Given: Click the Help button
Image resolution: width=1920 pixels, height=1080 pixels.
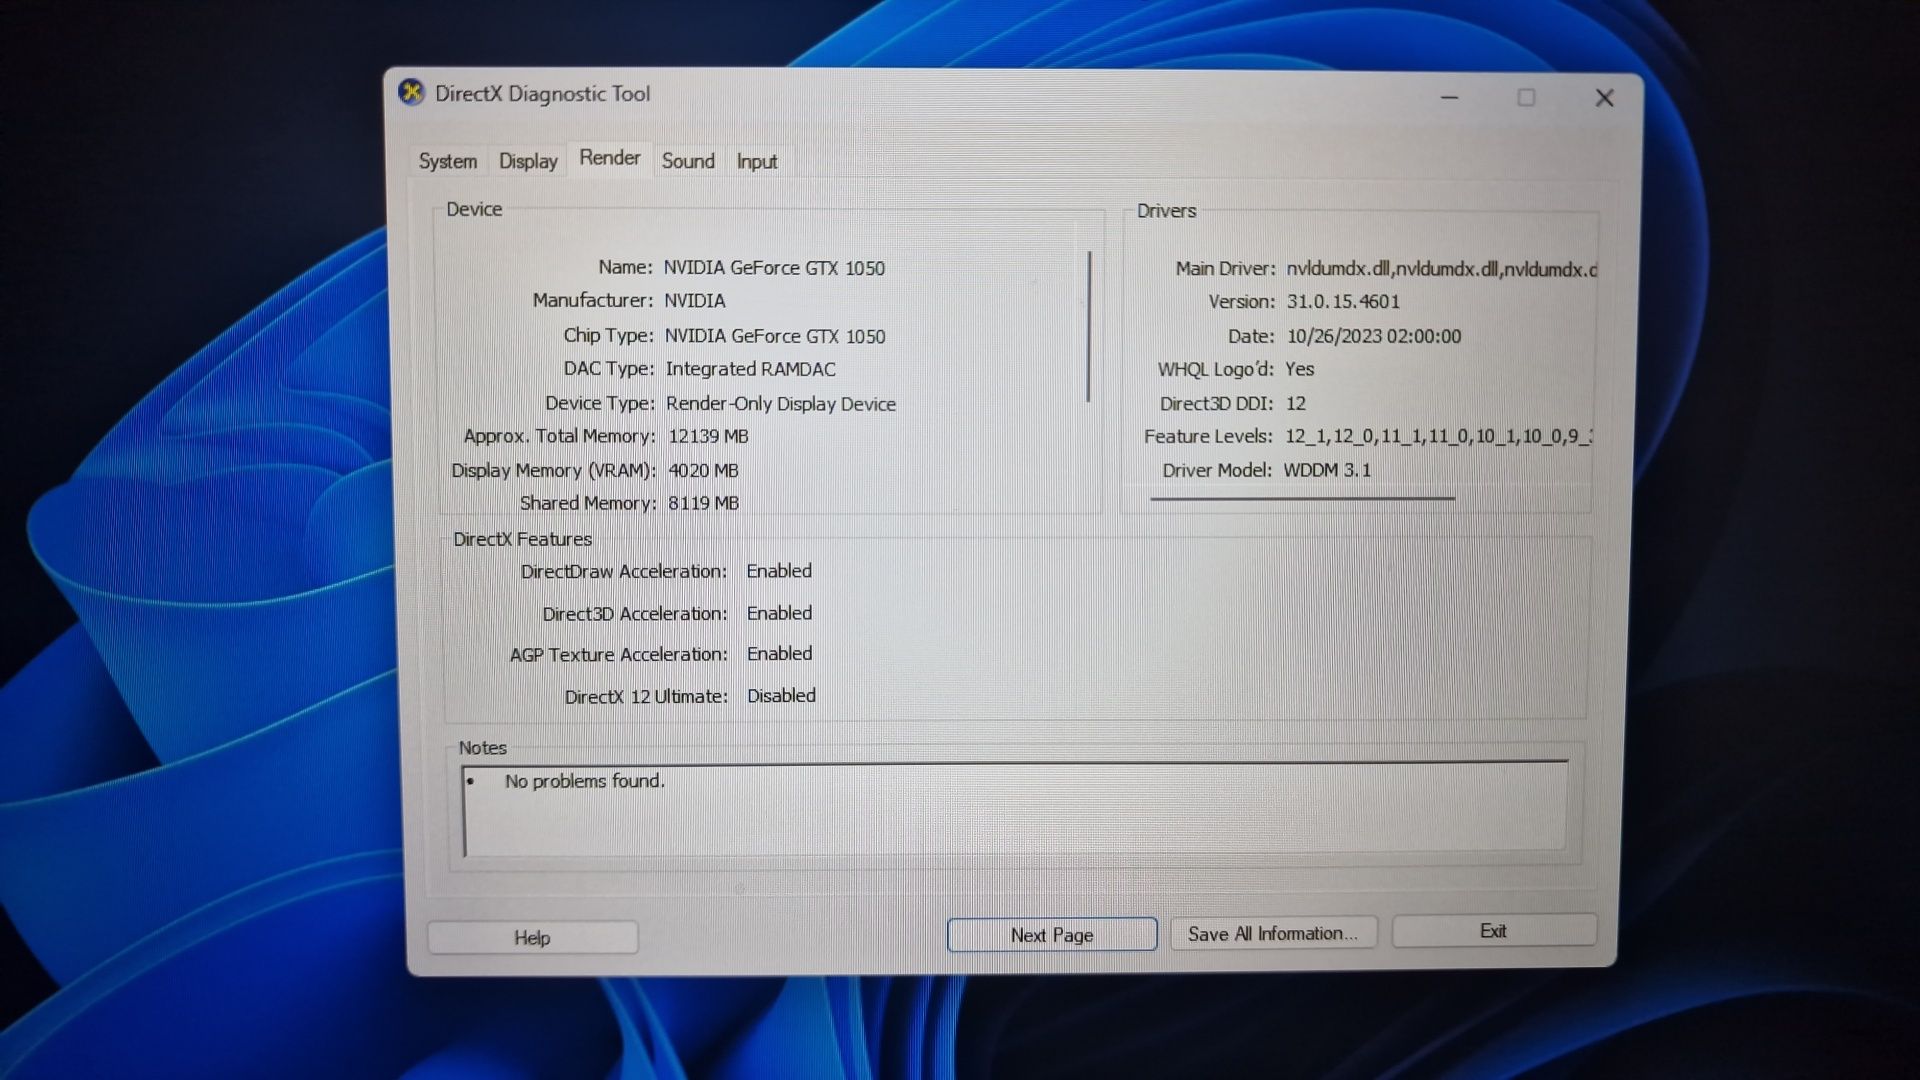Looking at the screenshot, I should [x=532, y=937].
